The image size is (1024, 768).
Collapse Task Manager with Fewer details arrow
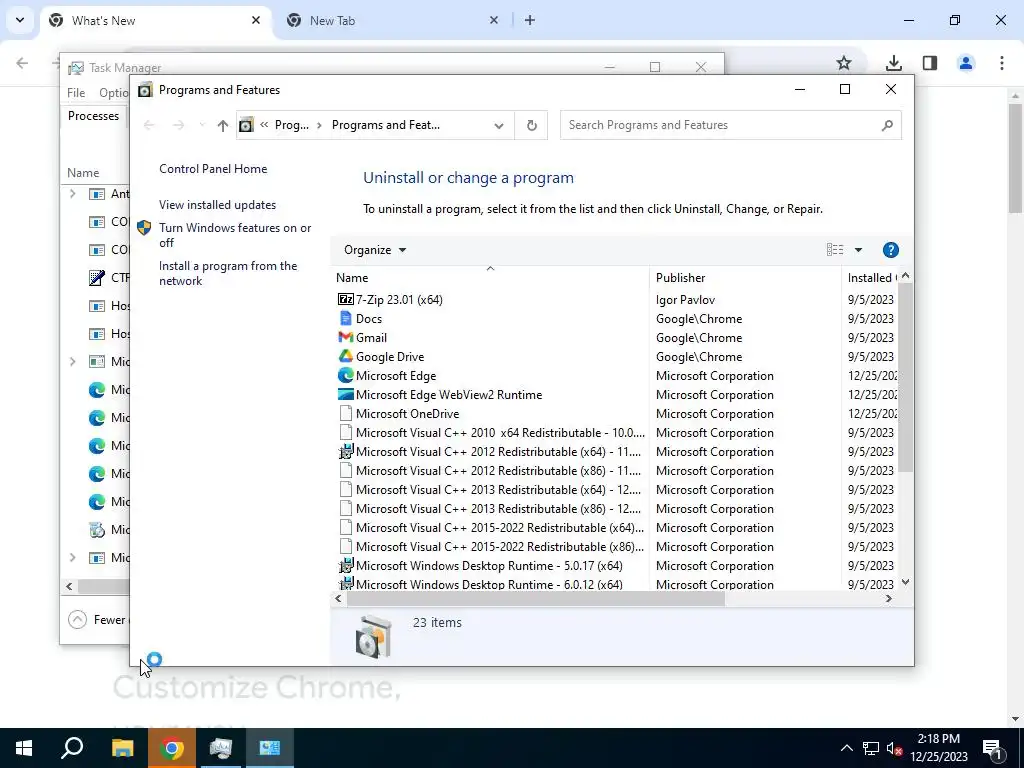click(77, 619)
